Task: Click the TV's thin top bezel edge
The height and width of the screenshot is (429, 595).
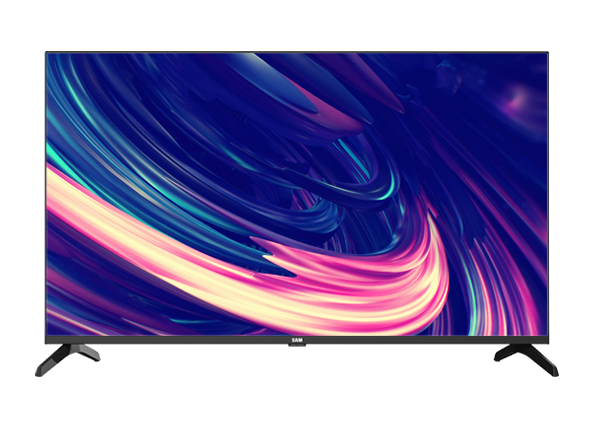Action: tap(297, 52)
